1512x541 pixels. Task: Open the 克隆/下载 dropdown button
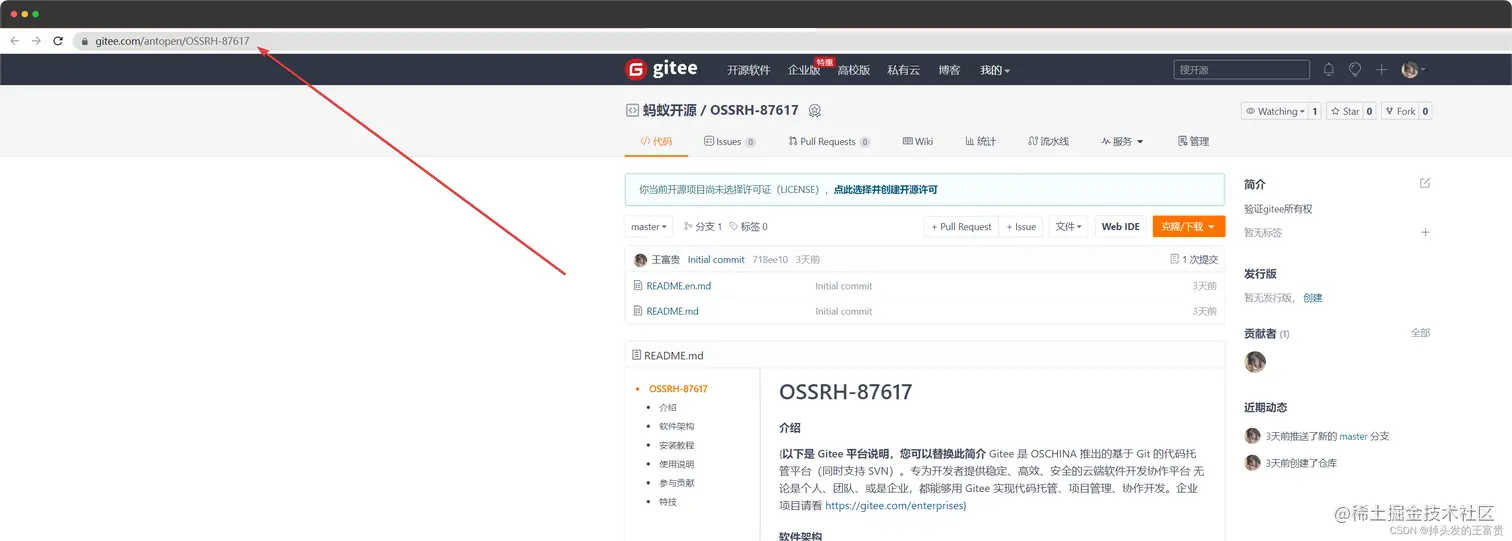(1188, 227)
